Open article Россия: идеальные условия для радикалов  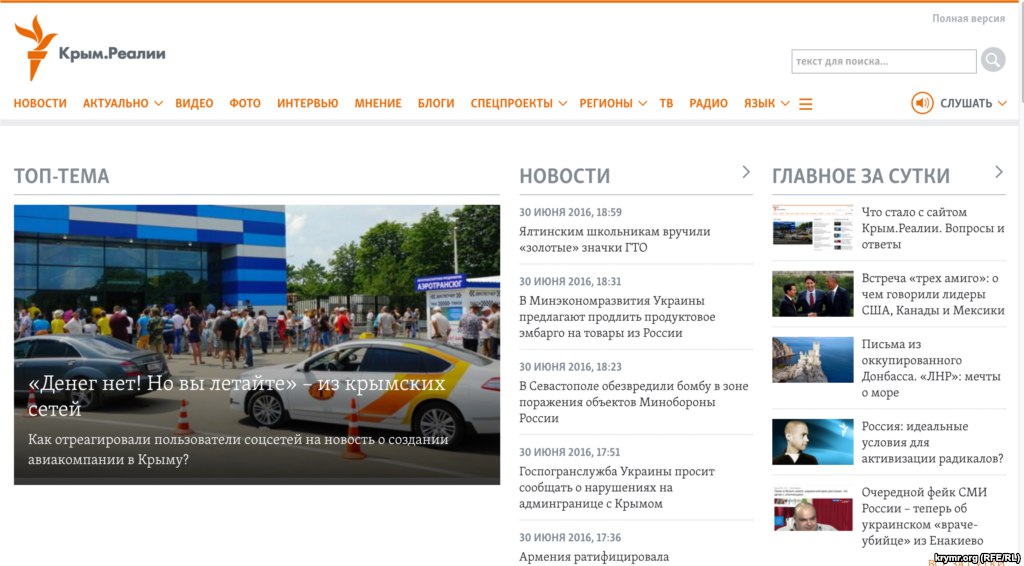pyautogui.click(x=933, y=443)
